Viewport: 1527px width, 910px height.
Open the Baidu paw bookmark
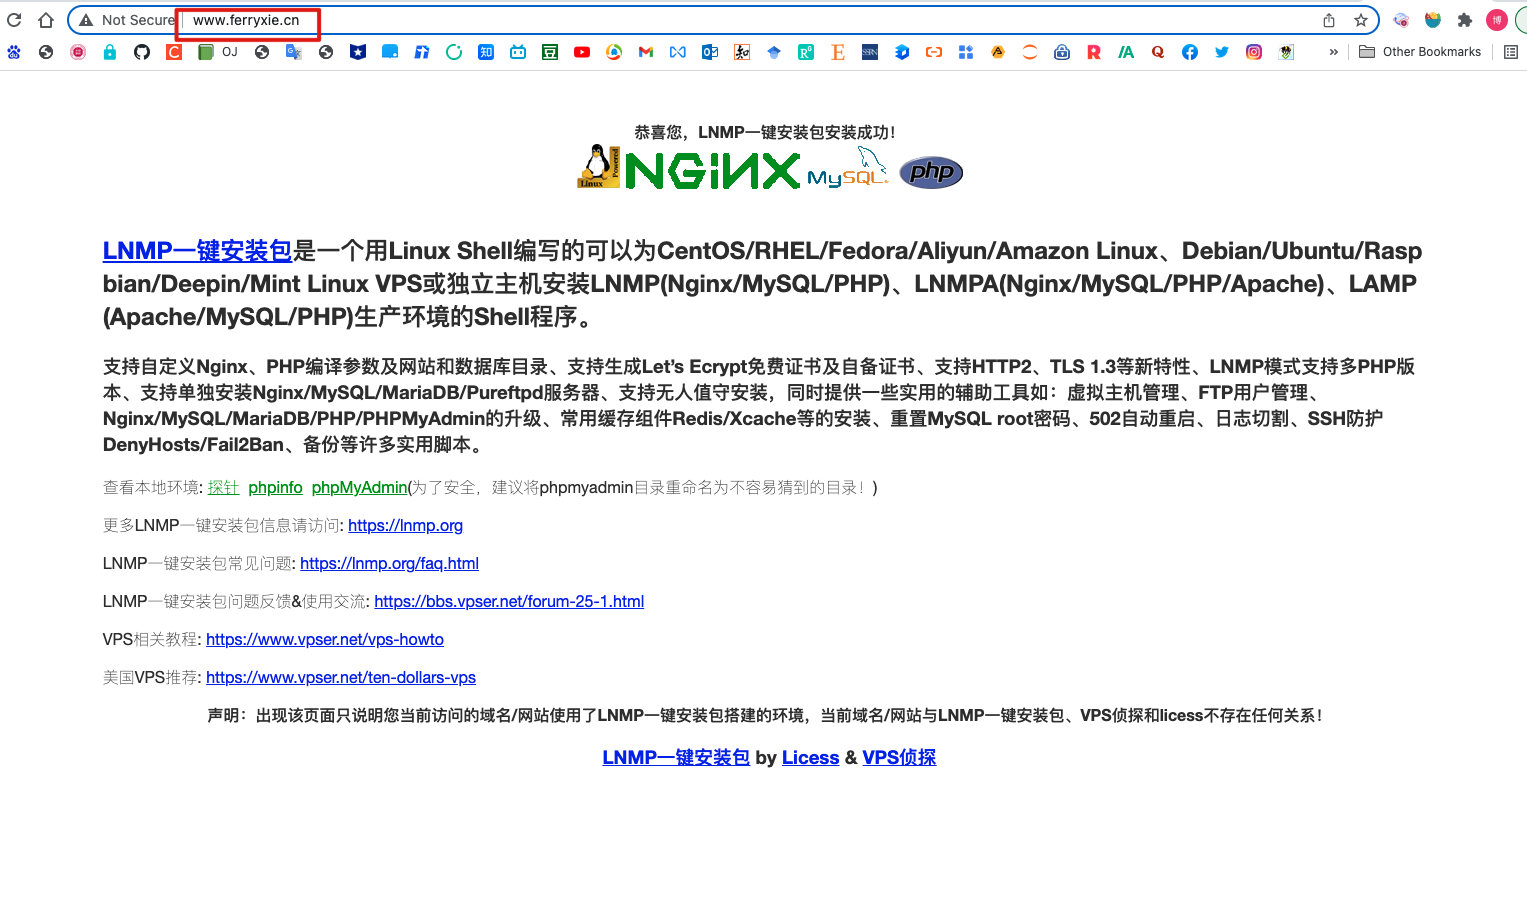[x=14, y=52]
